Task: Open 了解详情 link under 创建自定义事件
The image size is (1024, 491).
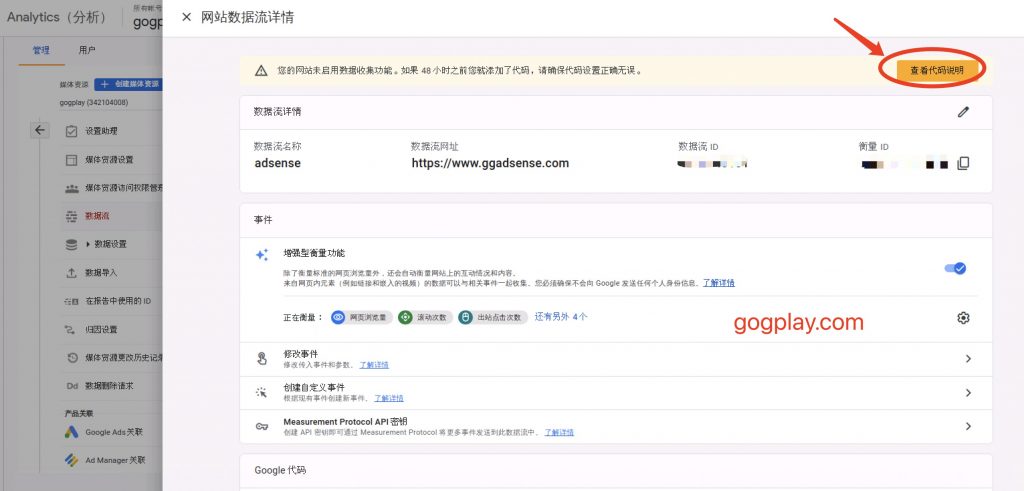Action: tap(389, 398)
